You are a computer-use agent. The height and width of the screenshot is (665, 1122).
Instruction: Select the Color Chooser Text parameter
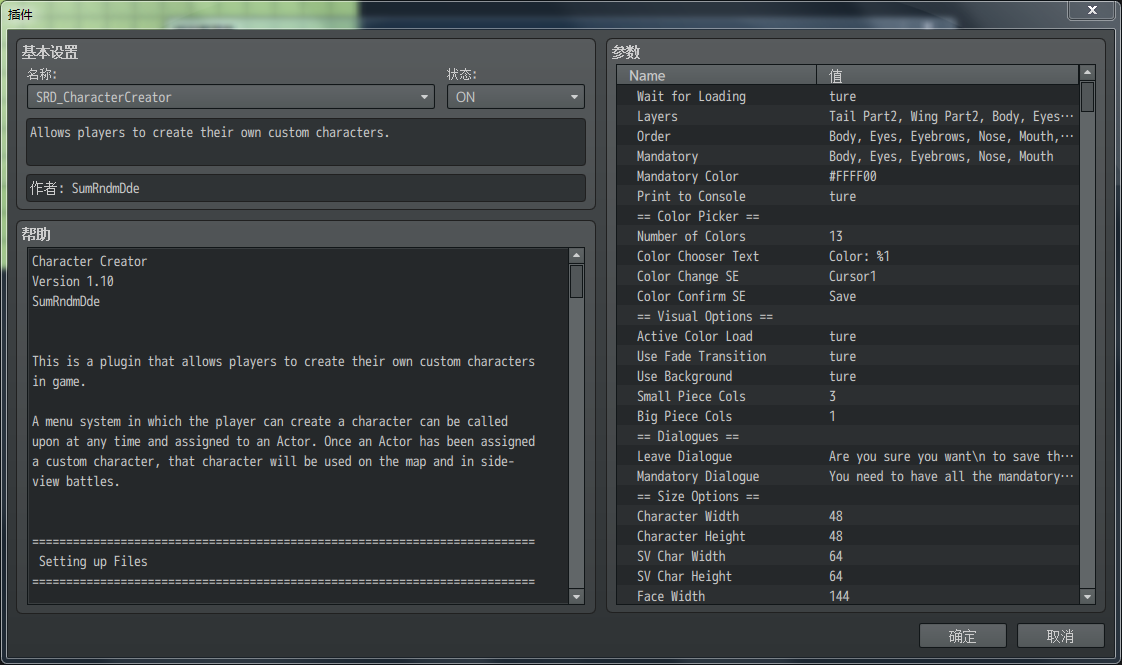(x=848, y=256)
